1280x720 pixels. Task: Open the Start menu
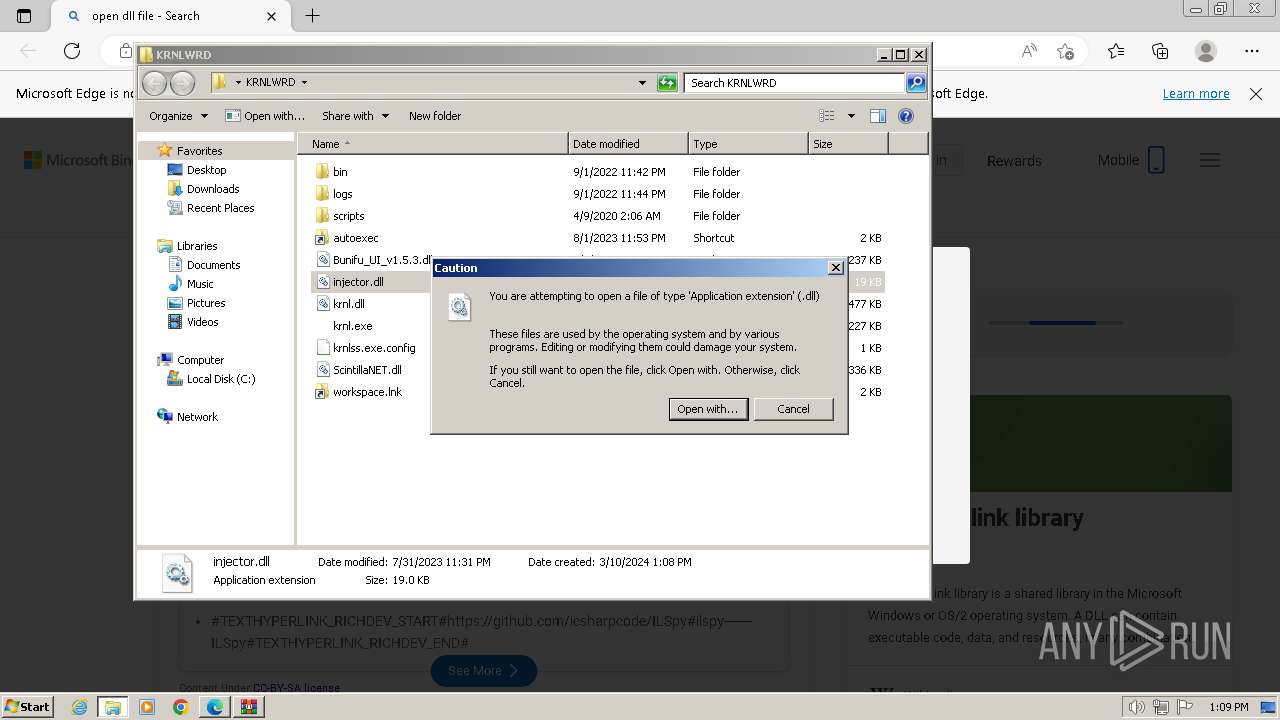28,706
